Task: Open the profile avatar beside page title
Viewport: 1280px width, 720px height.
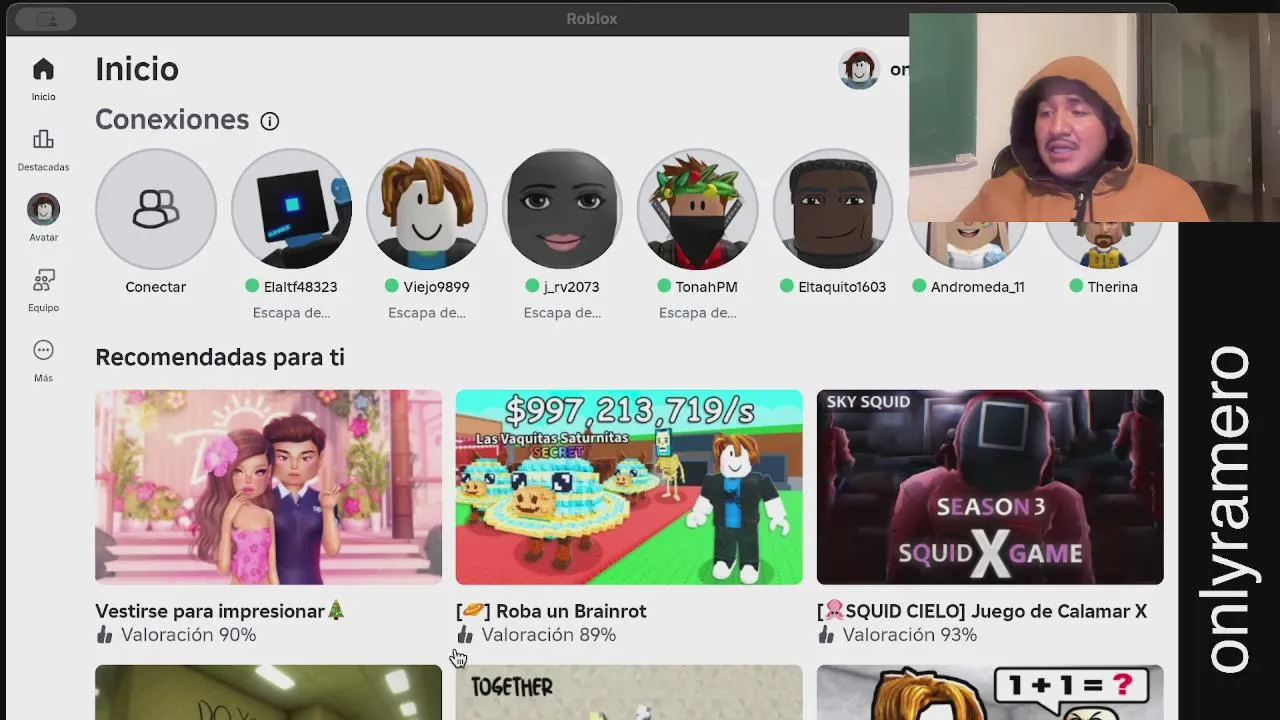Action: pyautogui.click(x=859, y=69)
